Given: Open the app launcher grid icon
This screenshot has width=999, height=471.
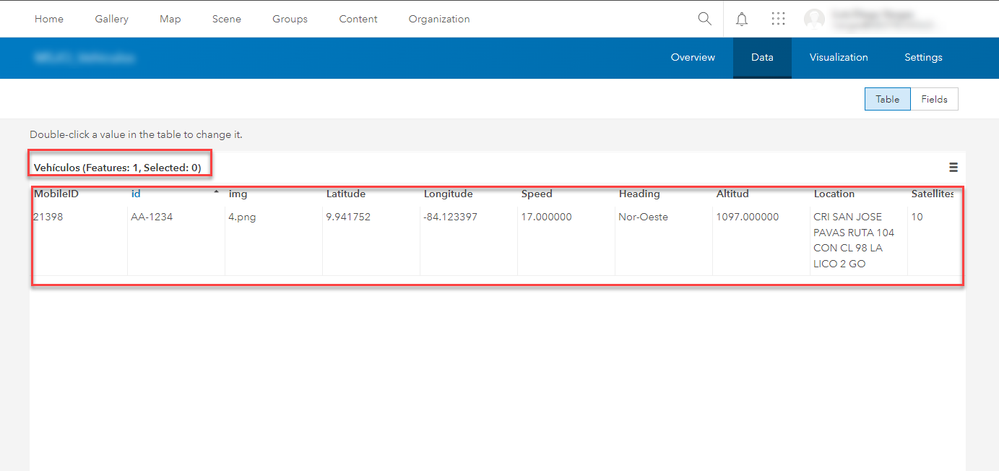Looking at the screenshot, I should click(778, 18).
